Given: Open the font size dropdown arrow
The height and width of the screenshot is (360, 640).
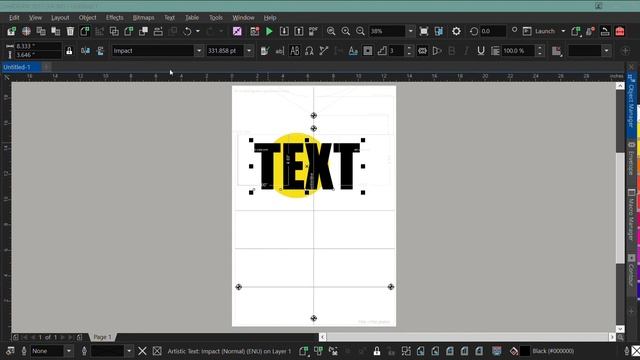Looking at the screenshot, I should 249,51.
